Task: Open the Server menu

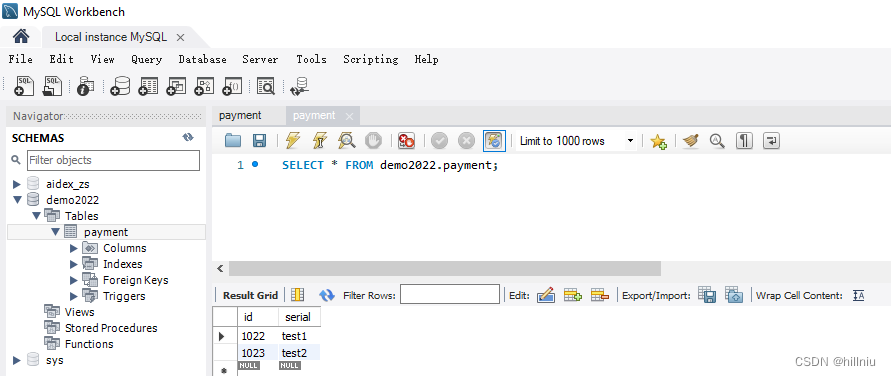Action: click(x=260, y=59)
